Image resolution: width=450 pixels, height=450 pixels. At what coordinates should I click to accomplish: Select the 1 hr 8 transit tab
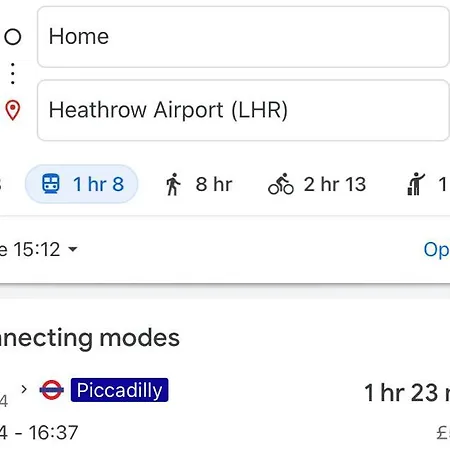82,184
